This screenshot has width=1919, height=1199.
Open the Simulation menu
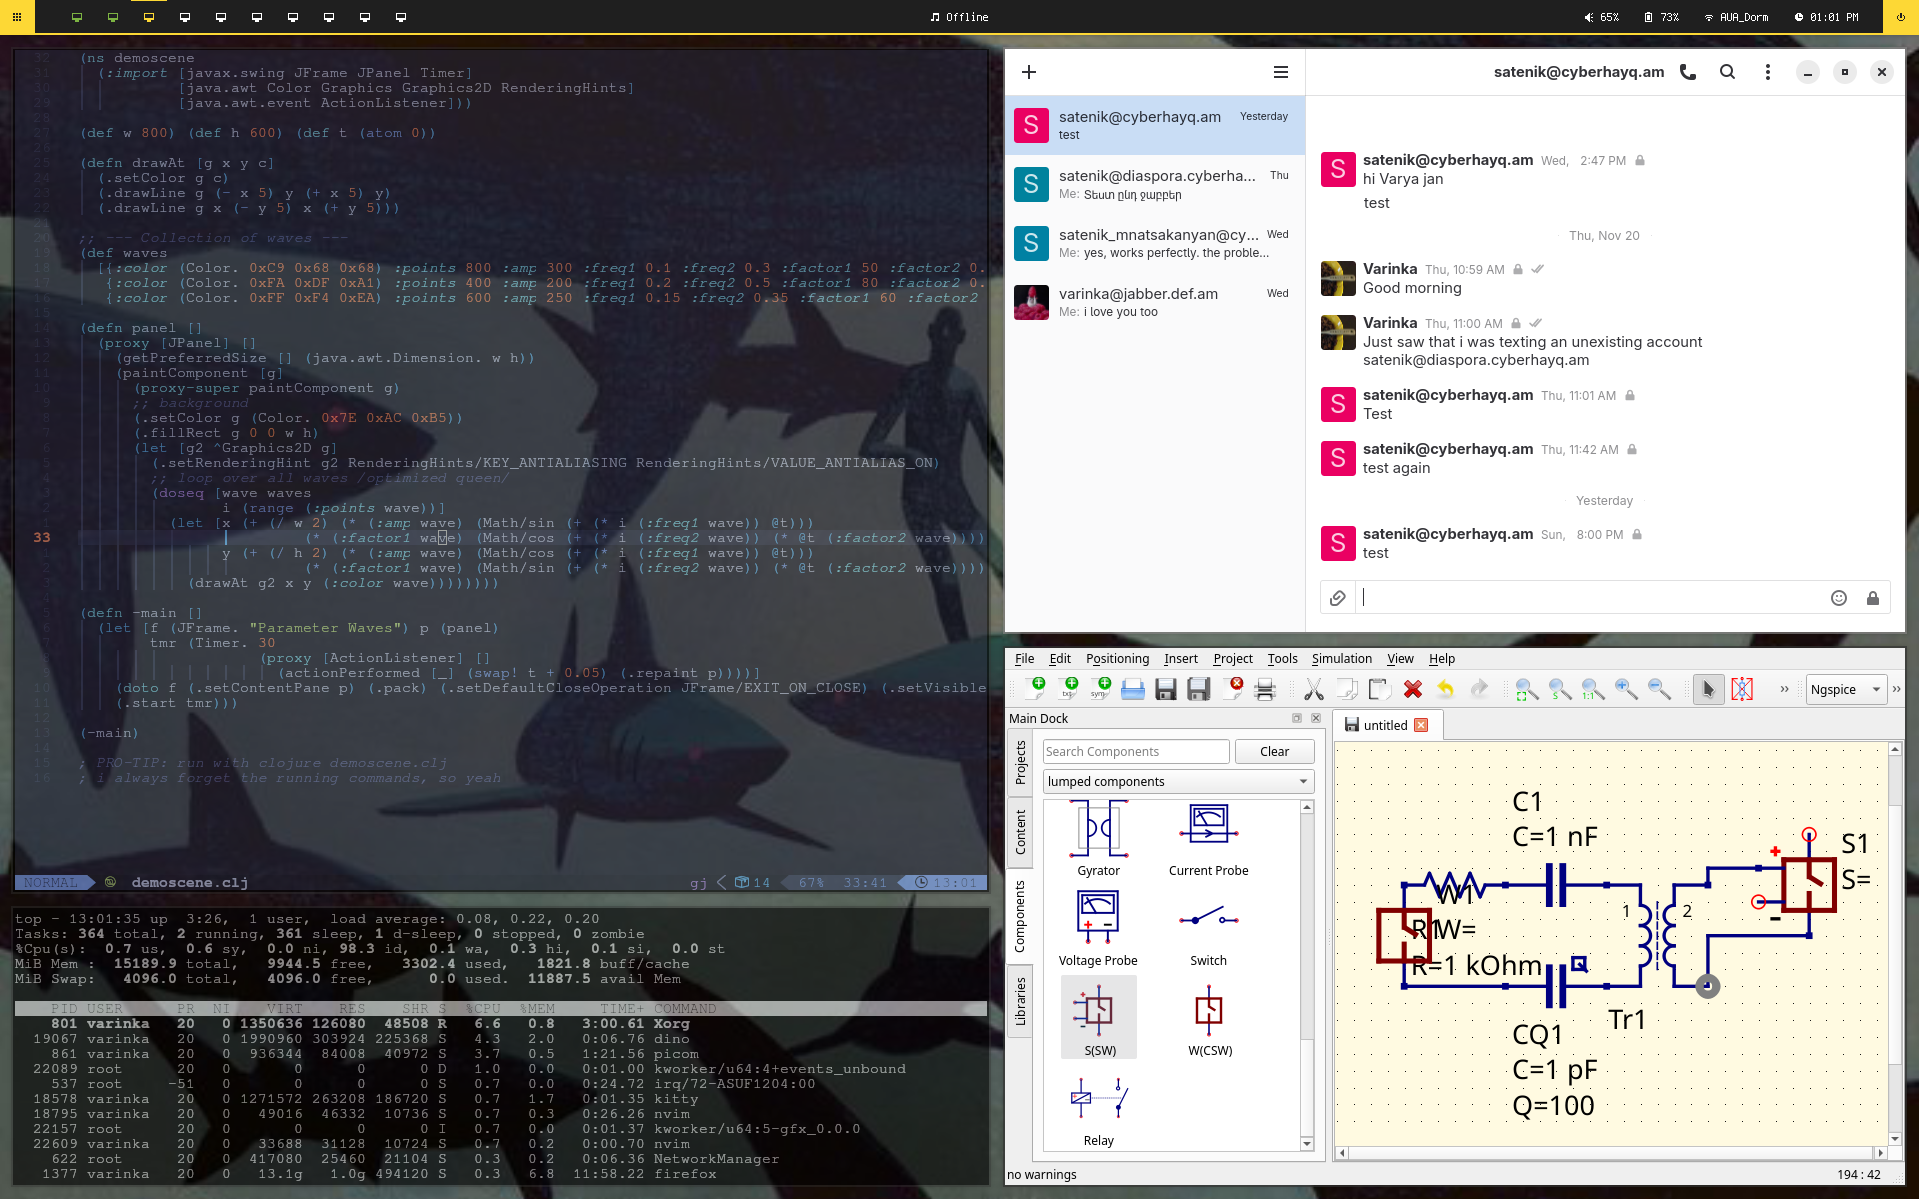[x=1342, y=659]
